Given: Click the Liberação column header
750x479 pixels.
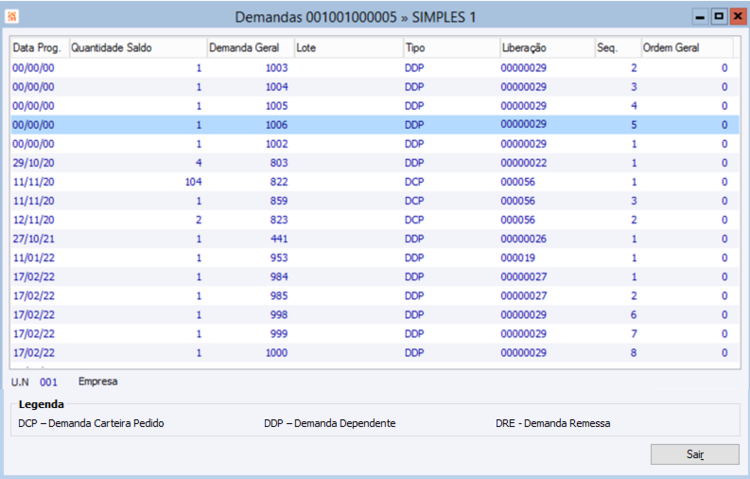Looking at the screenshot, I should coord(547,48).
